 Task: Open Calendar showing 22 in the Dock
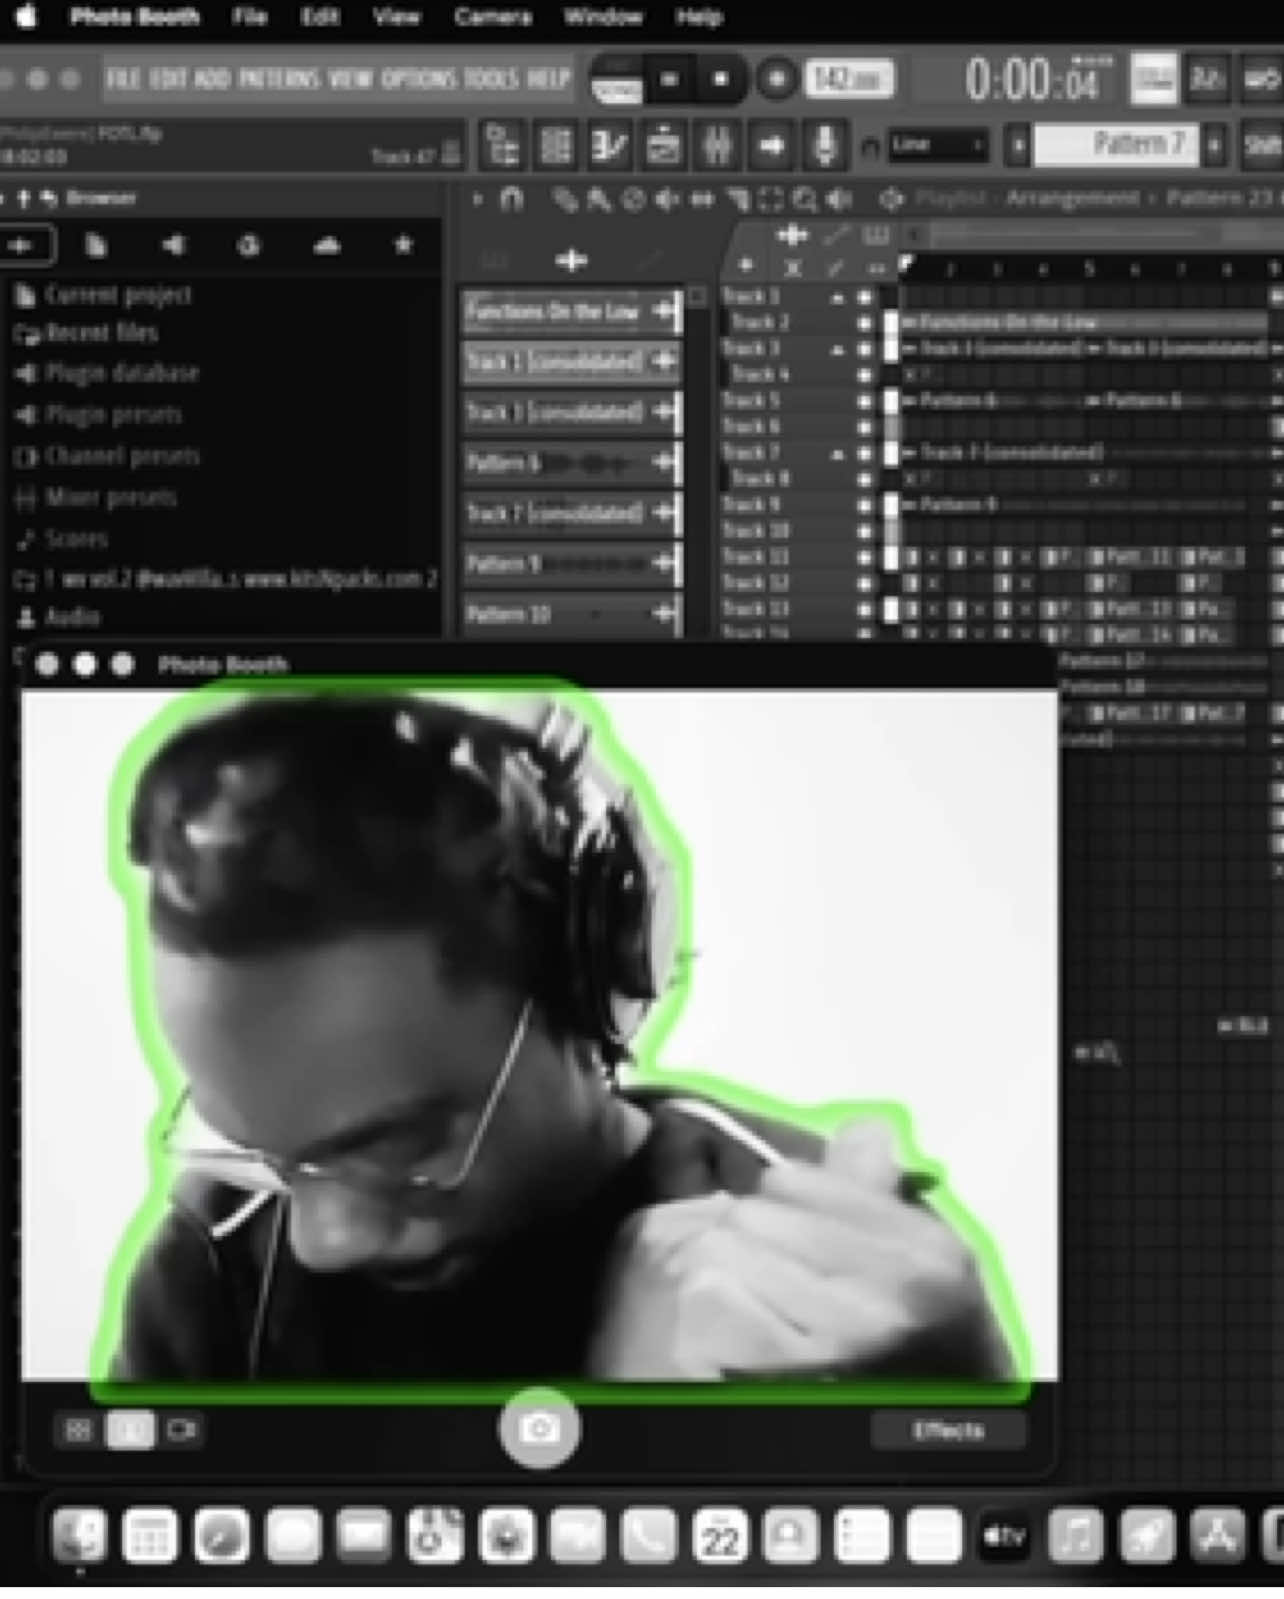point(720,1535)
